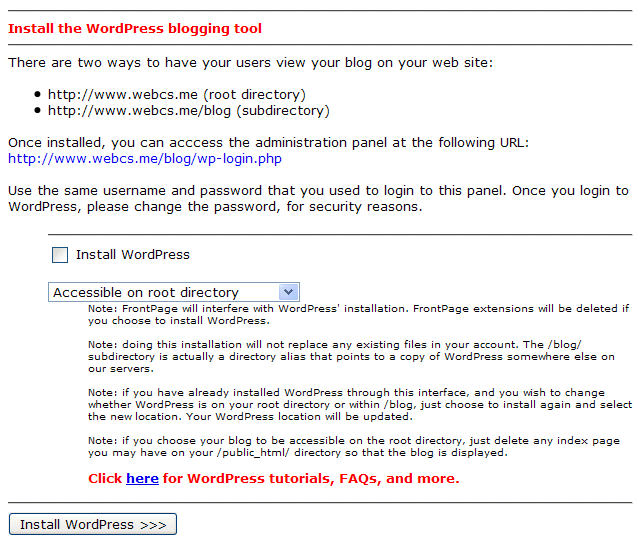
Task: Click the 'Once installed, you can acccess' sentence
Action: pyautogui.click(x=269, y=143)
